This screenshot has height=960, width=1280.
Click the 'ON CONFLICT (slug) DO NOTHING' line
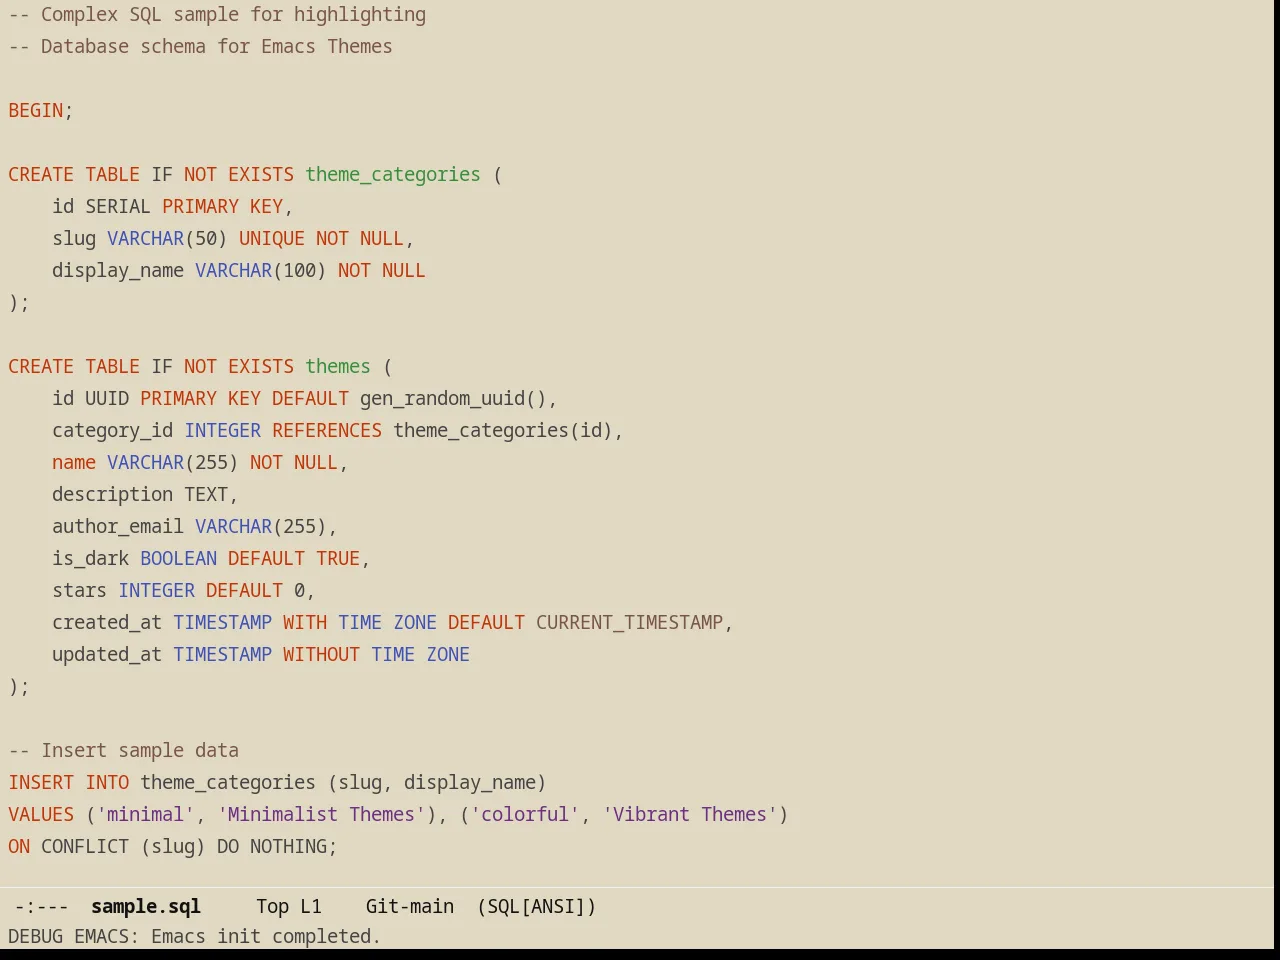(x=173, y=846)
